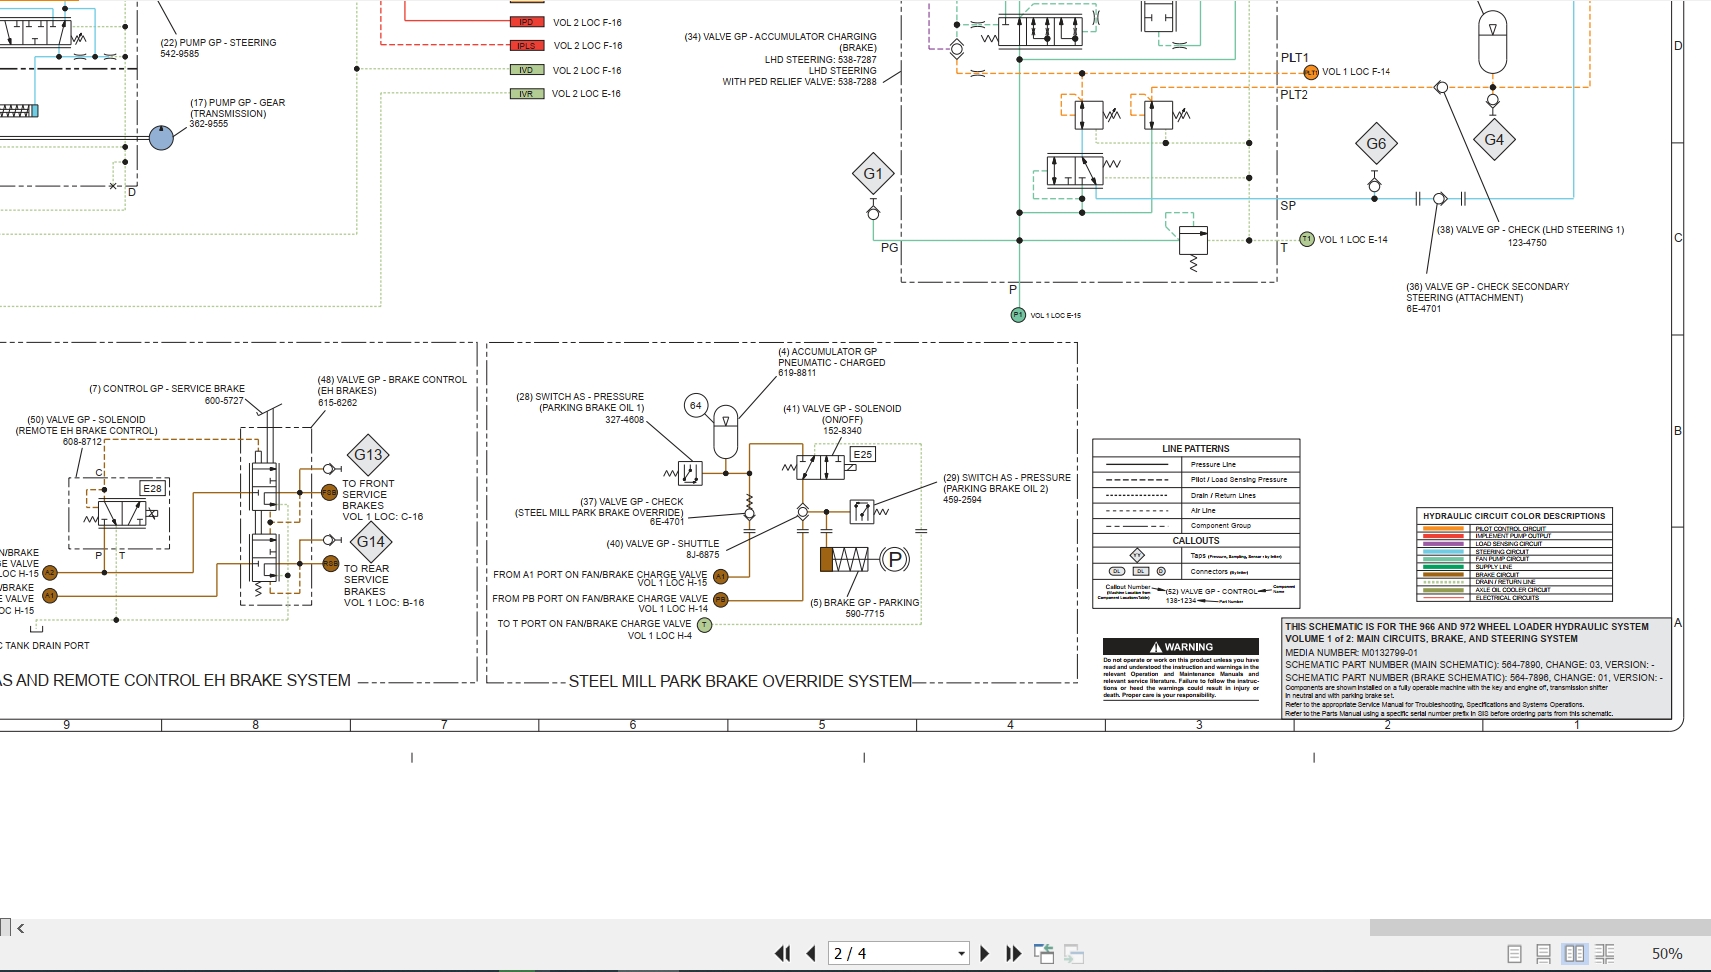Click the go to previous view icon
1711x972 pixels.
click(x=1044, y=954)
